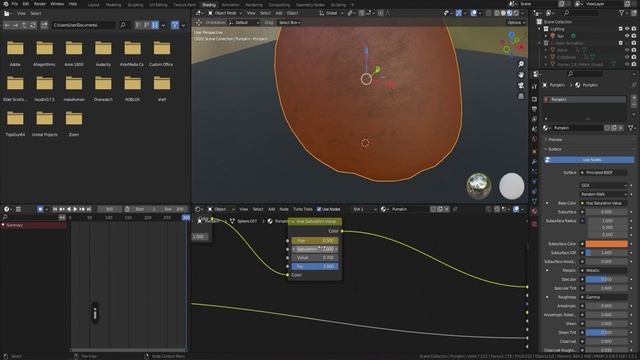Play the animation forward
The height and width of the screenshot is (360, 640).
click(75, 209)
